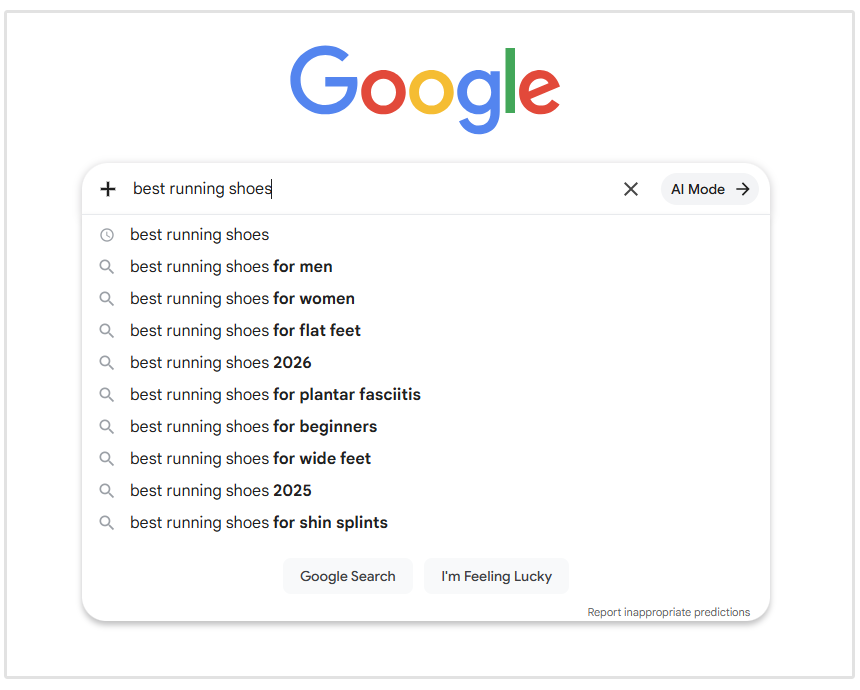Click the clock history icon beside first suggestion
The width and height of the screenshot is (860, 690).
[107, 234]
